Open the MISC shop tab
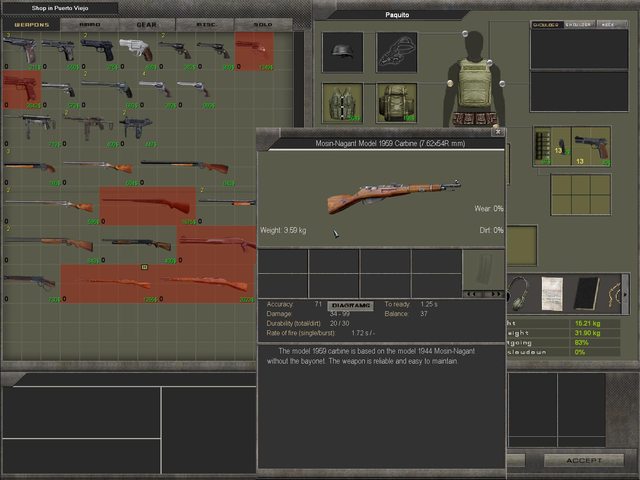Viewport: 640px width, 480px height. (x=205, y=25)
